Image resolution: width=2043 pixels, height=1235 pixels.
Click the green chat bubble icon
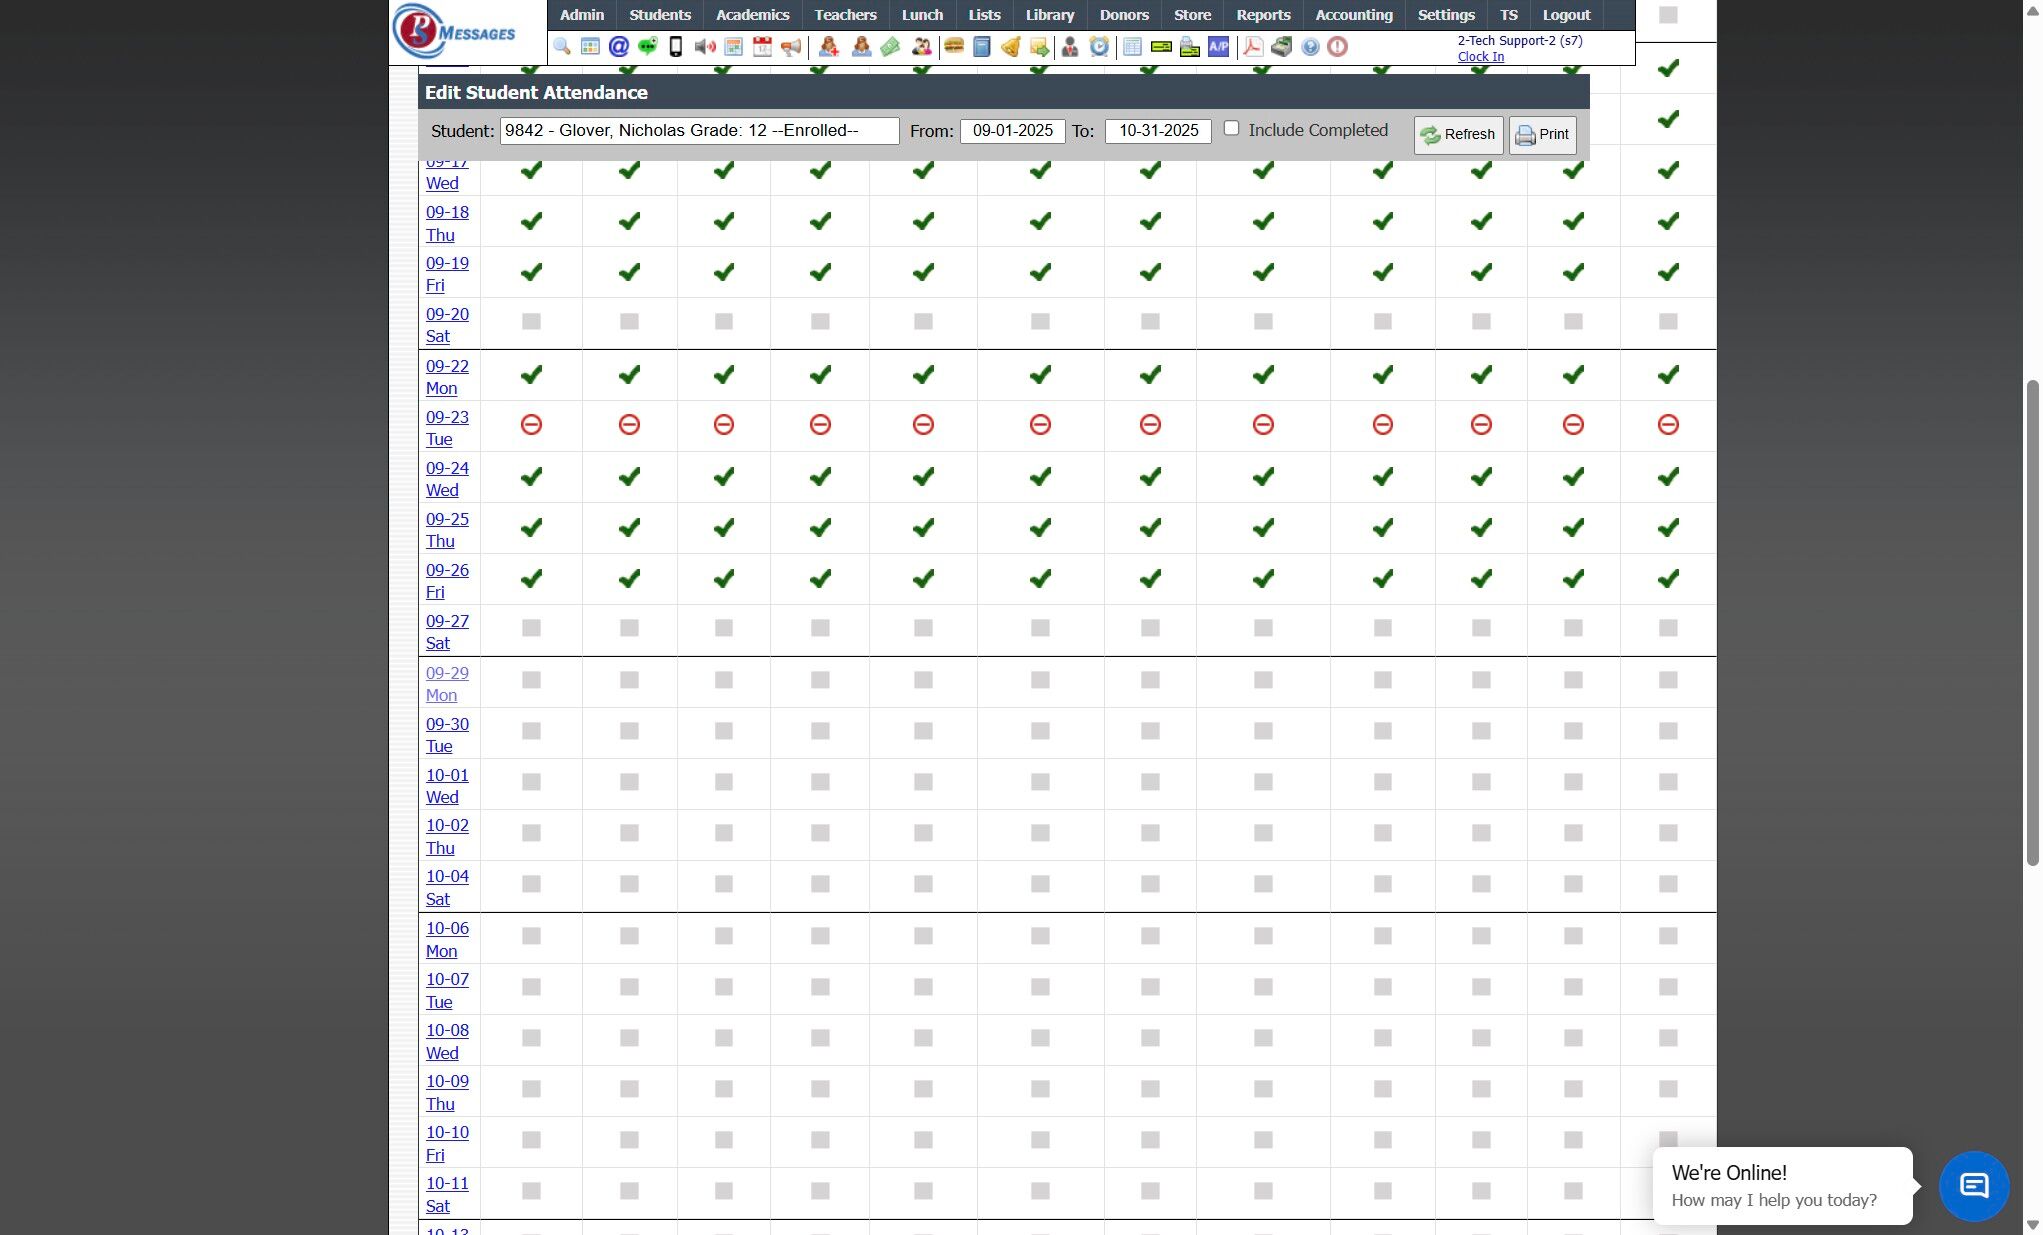[x=647, y=47]
